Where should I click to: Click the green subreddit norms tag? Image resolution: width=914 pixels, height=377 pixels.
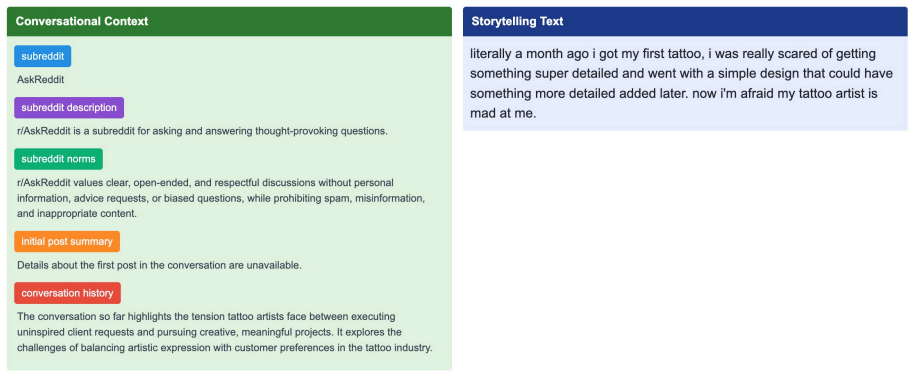pyautogui.click(x=58, y=159)
